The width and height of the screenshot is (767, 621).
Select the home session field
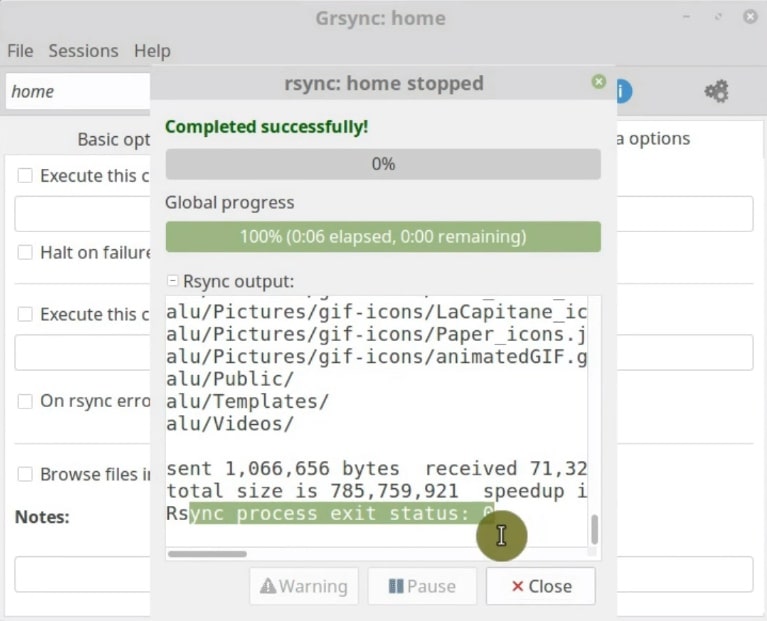[78, 91]
